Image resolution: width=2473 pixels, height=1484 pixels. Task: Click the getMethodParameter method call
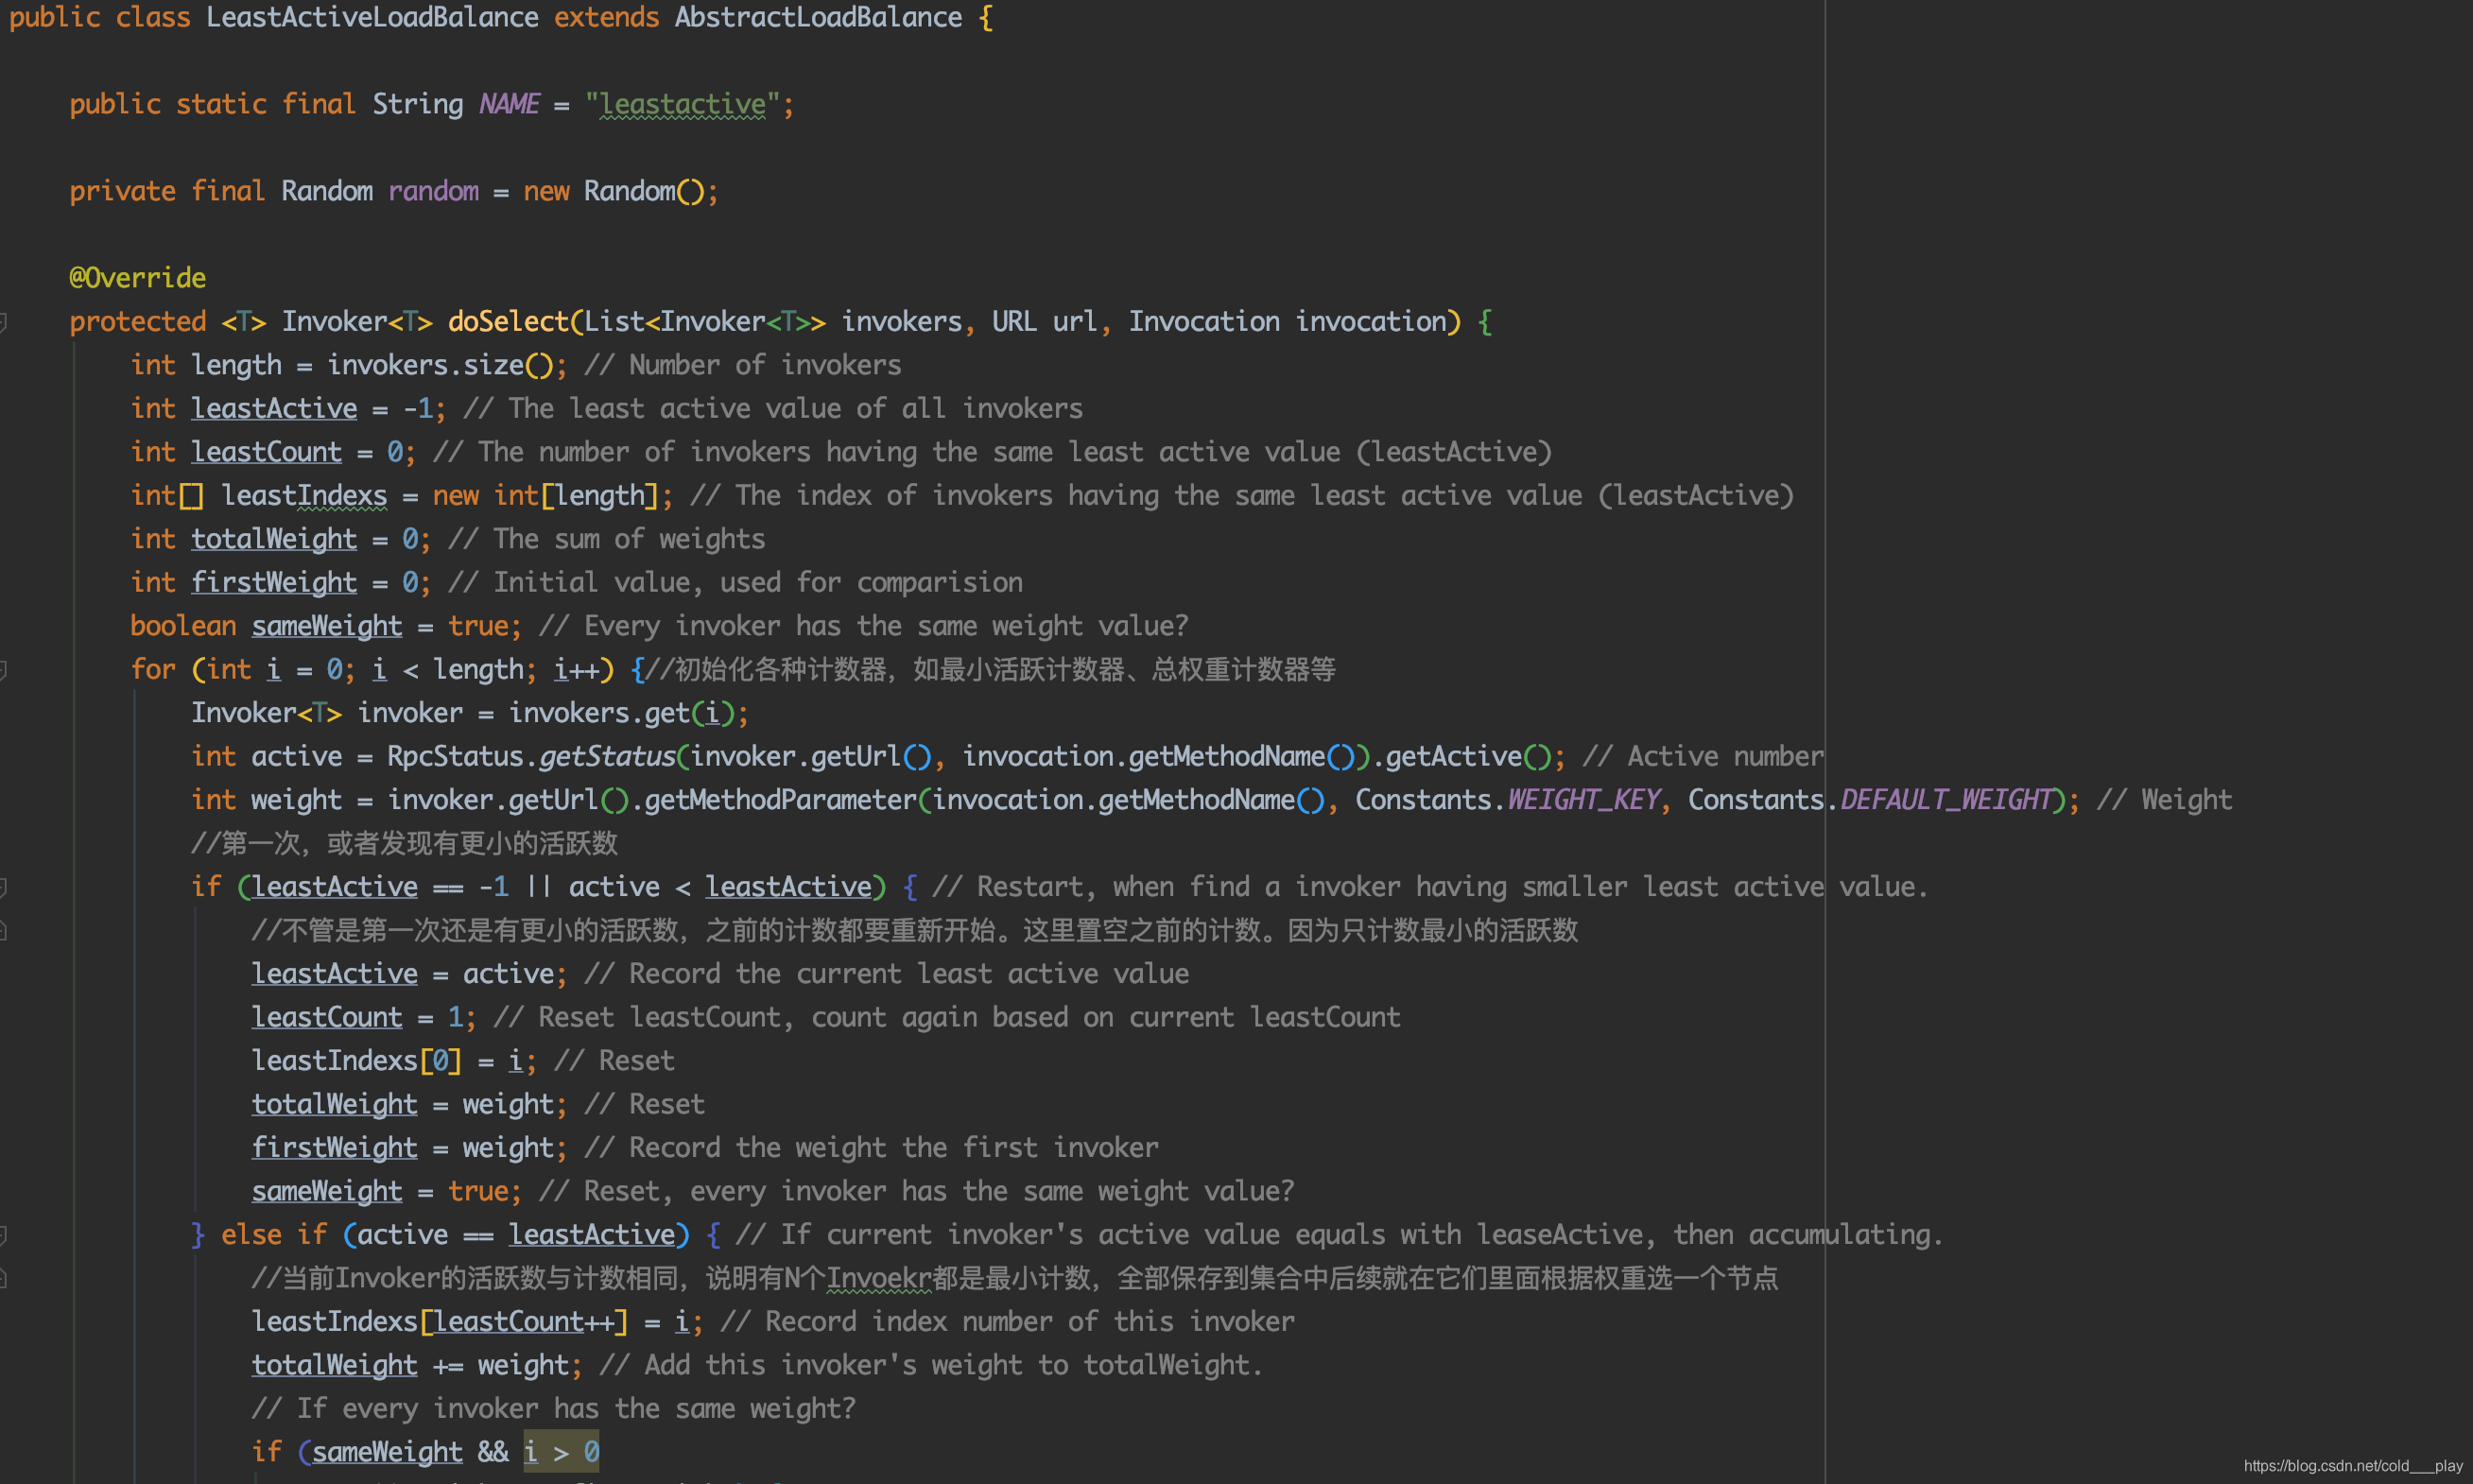point(780,800)
